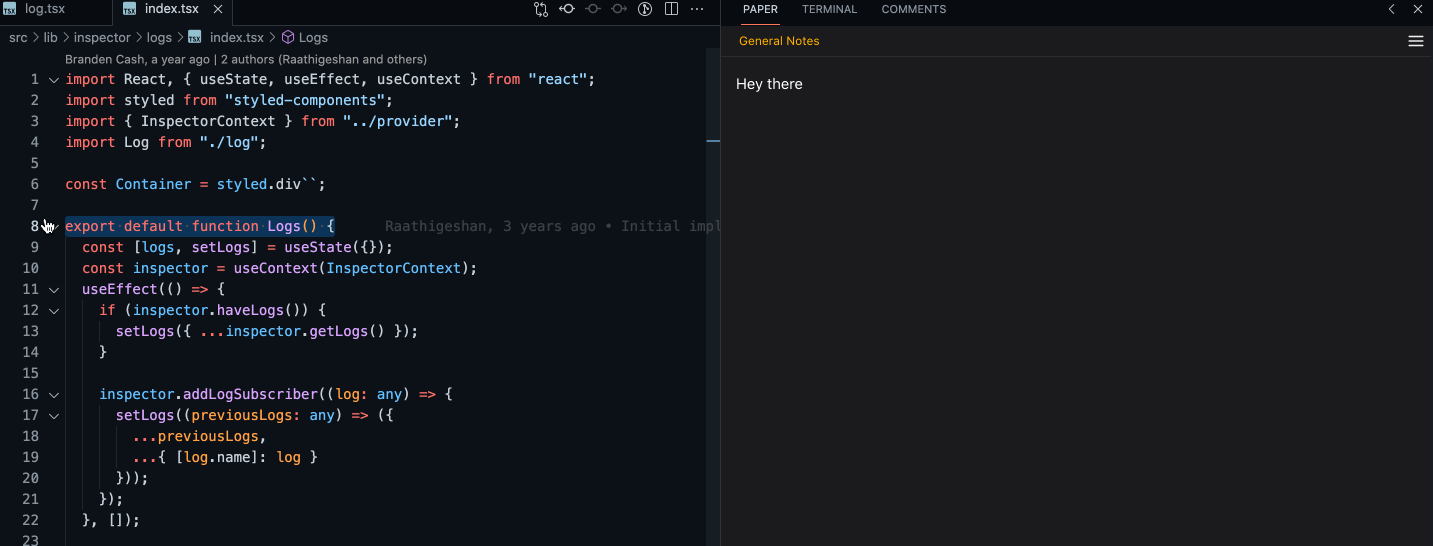Click the src breadcrumb segment

coord(18,37)
